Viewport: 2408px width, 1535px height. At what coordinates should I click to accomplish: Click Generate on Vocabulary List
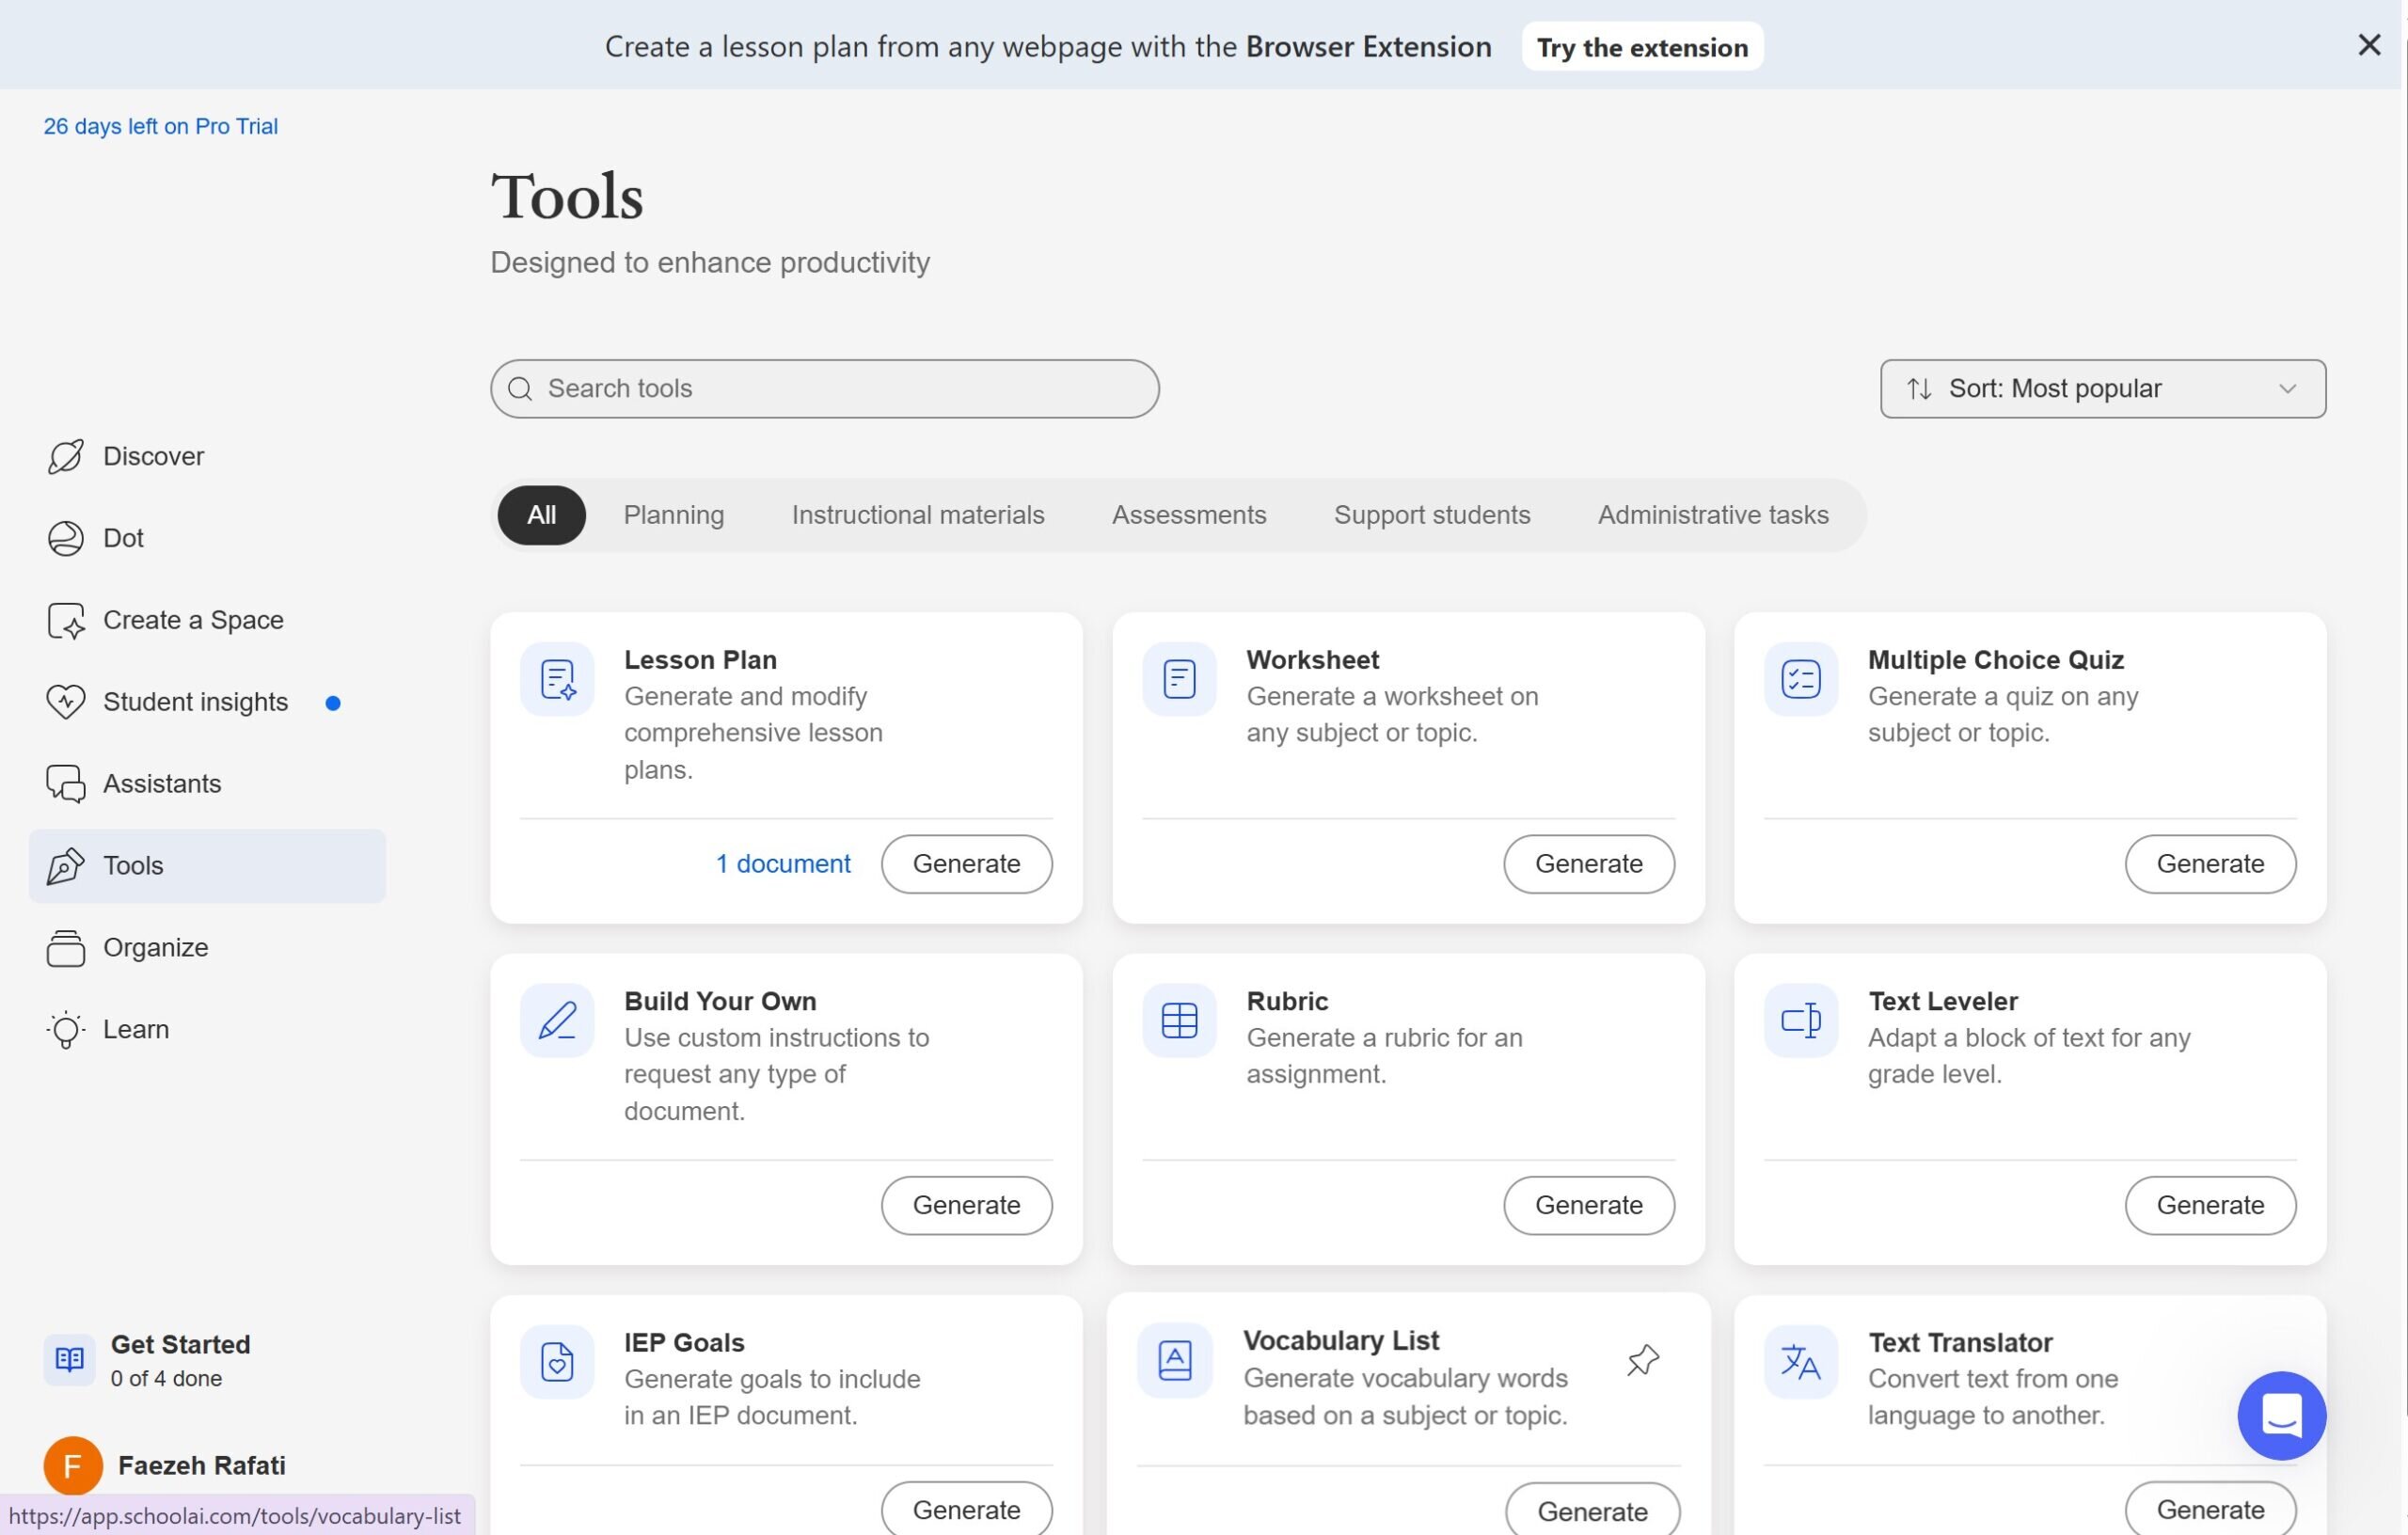(1592, 1511)
